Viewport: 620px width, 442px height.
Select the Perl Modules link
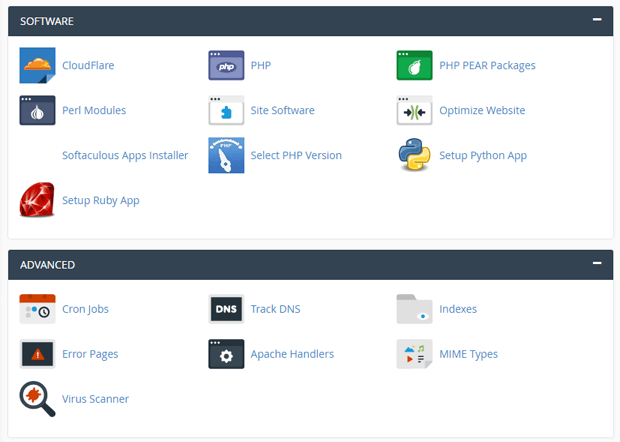(94, 110)
